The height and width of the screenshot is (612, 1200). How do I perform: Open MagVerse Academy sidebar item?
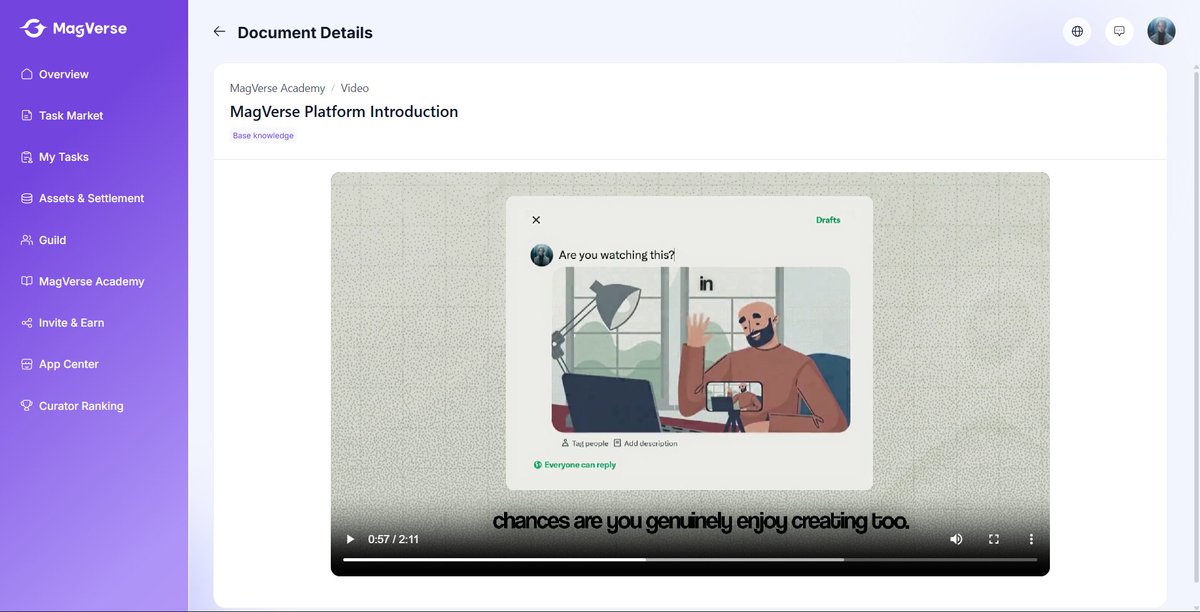(94, 282)
